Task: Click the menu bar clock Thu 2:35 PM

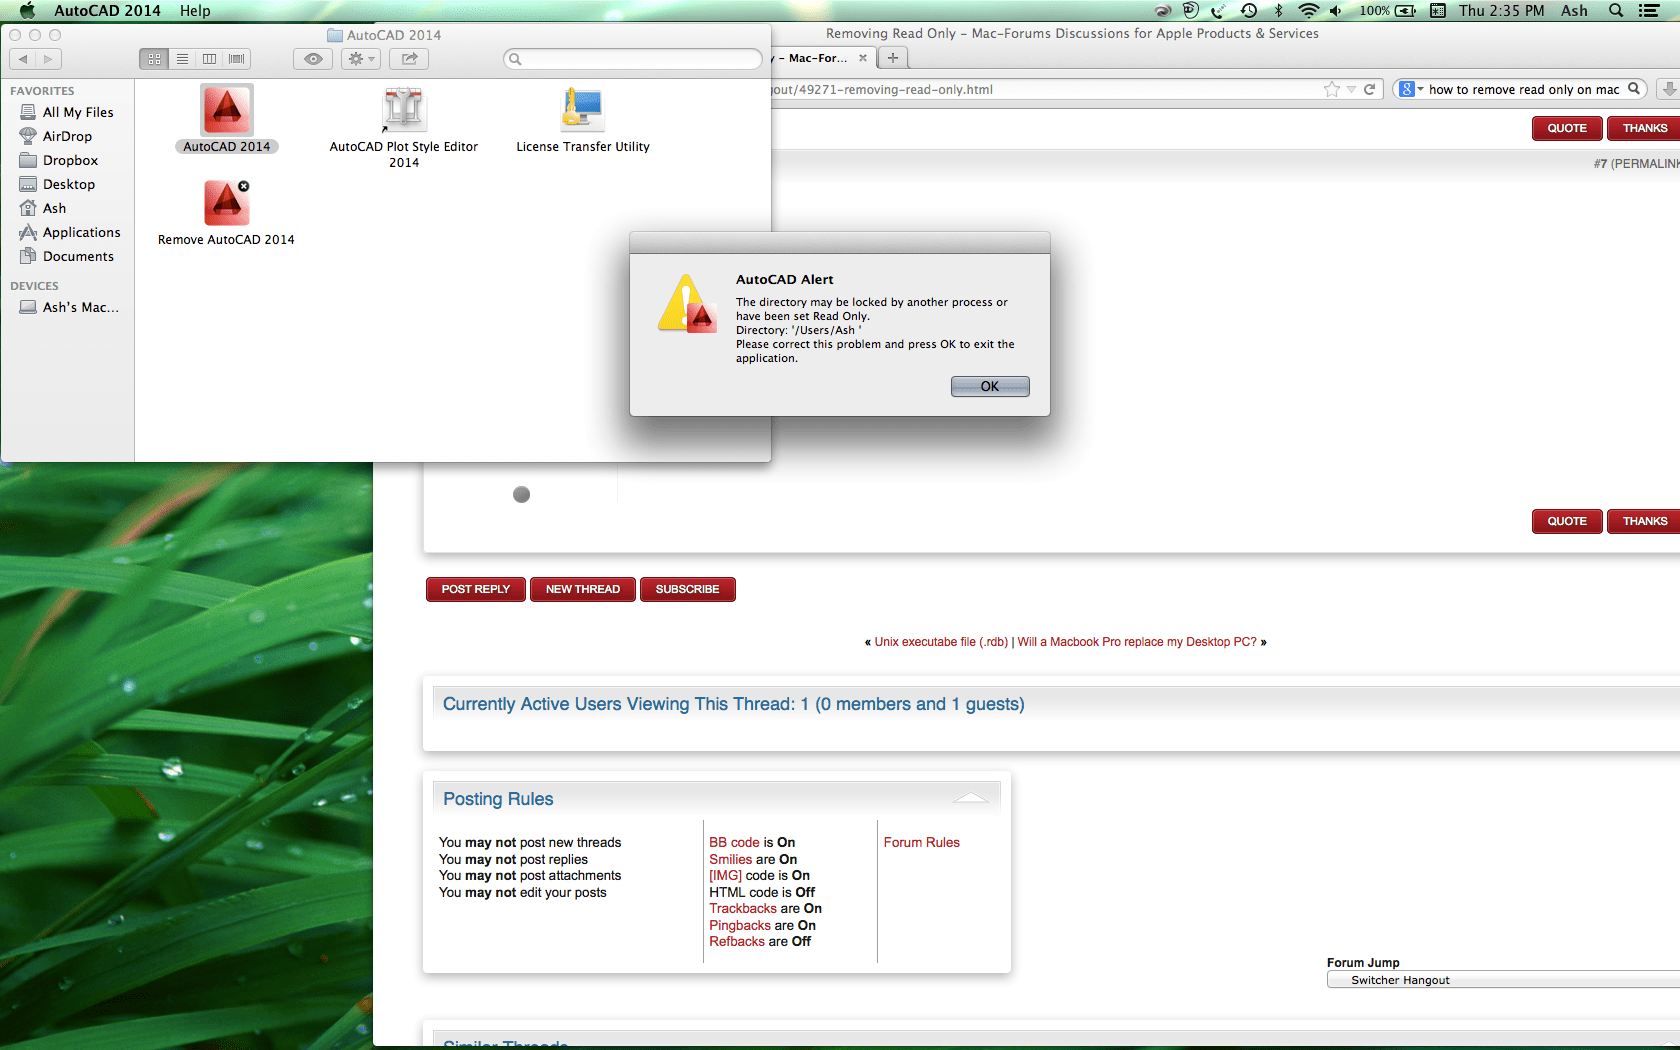Action: pyautogui.click(x=1501, y=11)
